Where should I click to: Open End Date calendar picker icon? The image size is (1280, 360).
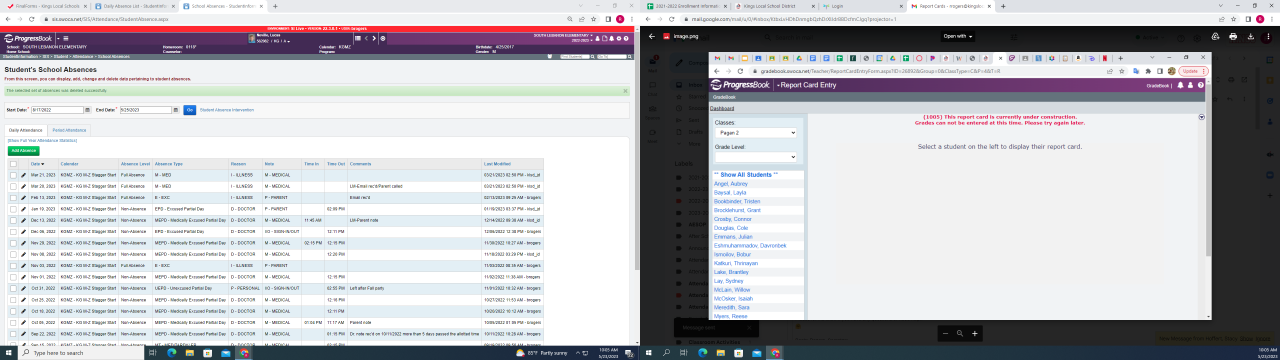175,110
